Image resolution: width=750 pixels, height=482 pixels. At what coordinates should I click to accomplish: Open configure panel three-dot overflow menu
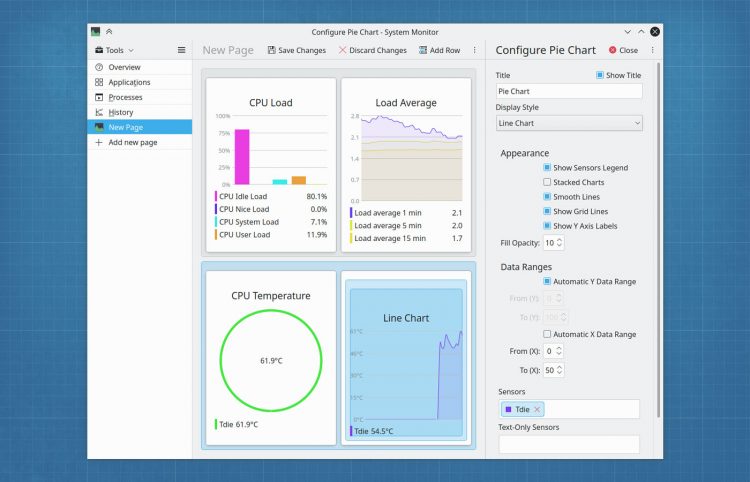652,50
